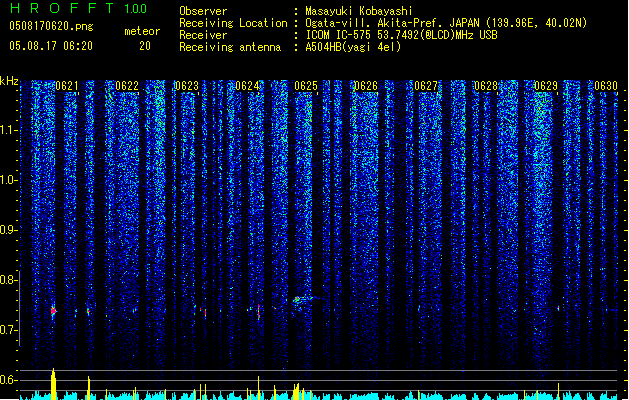629x400 pixels.
Task: Click the 0629 time marker
Action: [546, 86]
